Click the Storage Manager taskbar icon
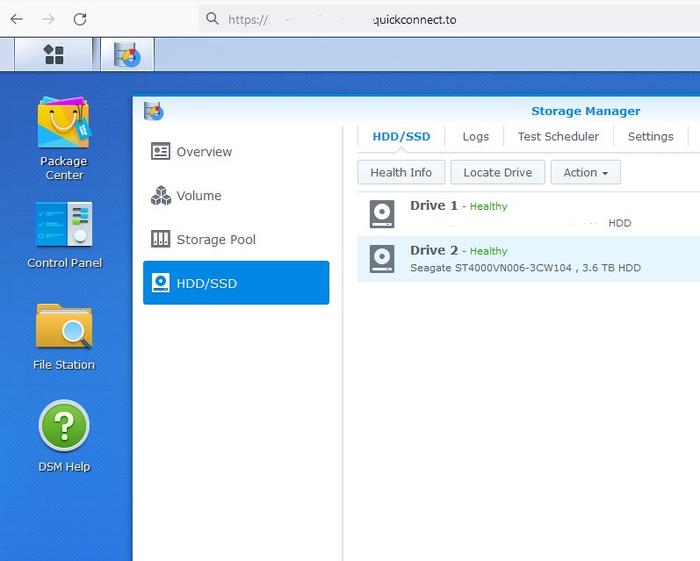This screenshot has width=700, height=561. click(127, 55)
